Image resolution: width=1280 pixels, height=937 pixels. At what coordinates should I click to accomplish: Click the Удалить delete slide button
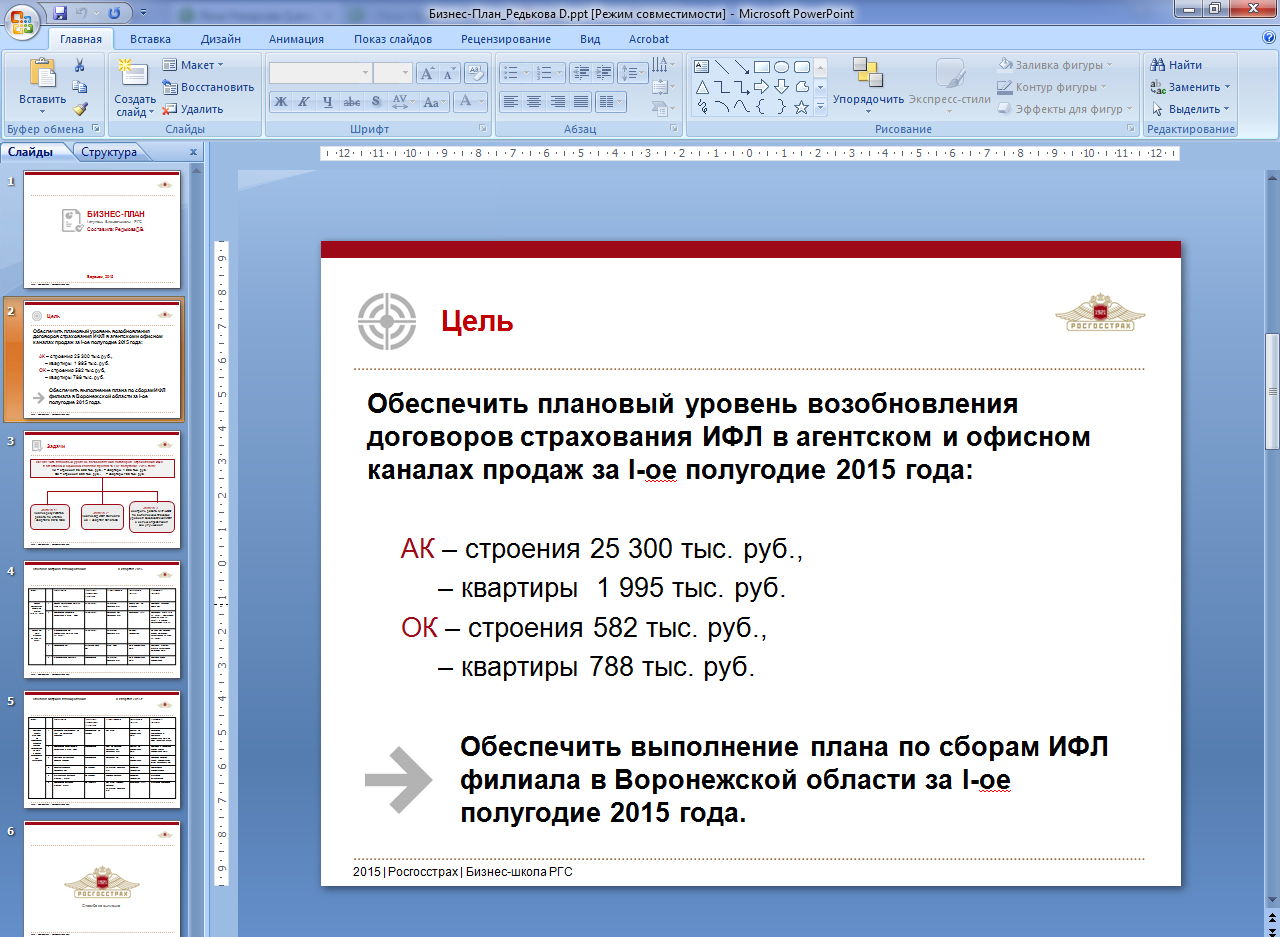point(193,109)
